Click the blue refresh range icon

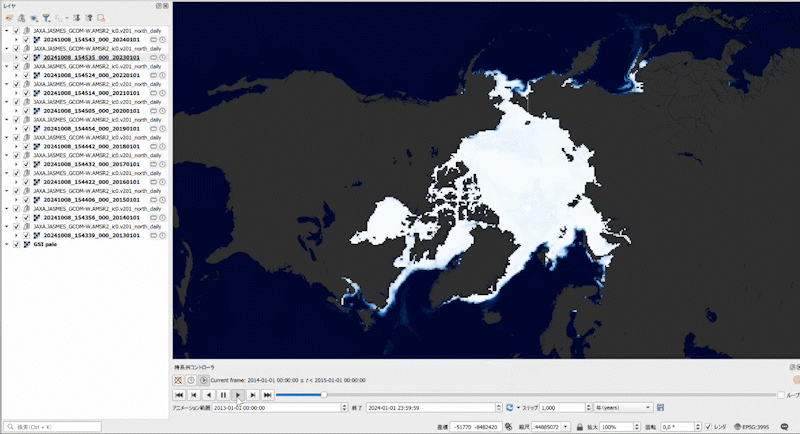click(x=509, y=407)
